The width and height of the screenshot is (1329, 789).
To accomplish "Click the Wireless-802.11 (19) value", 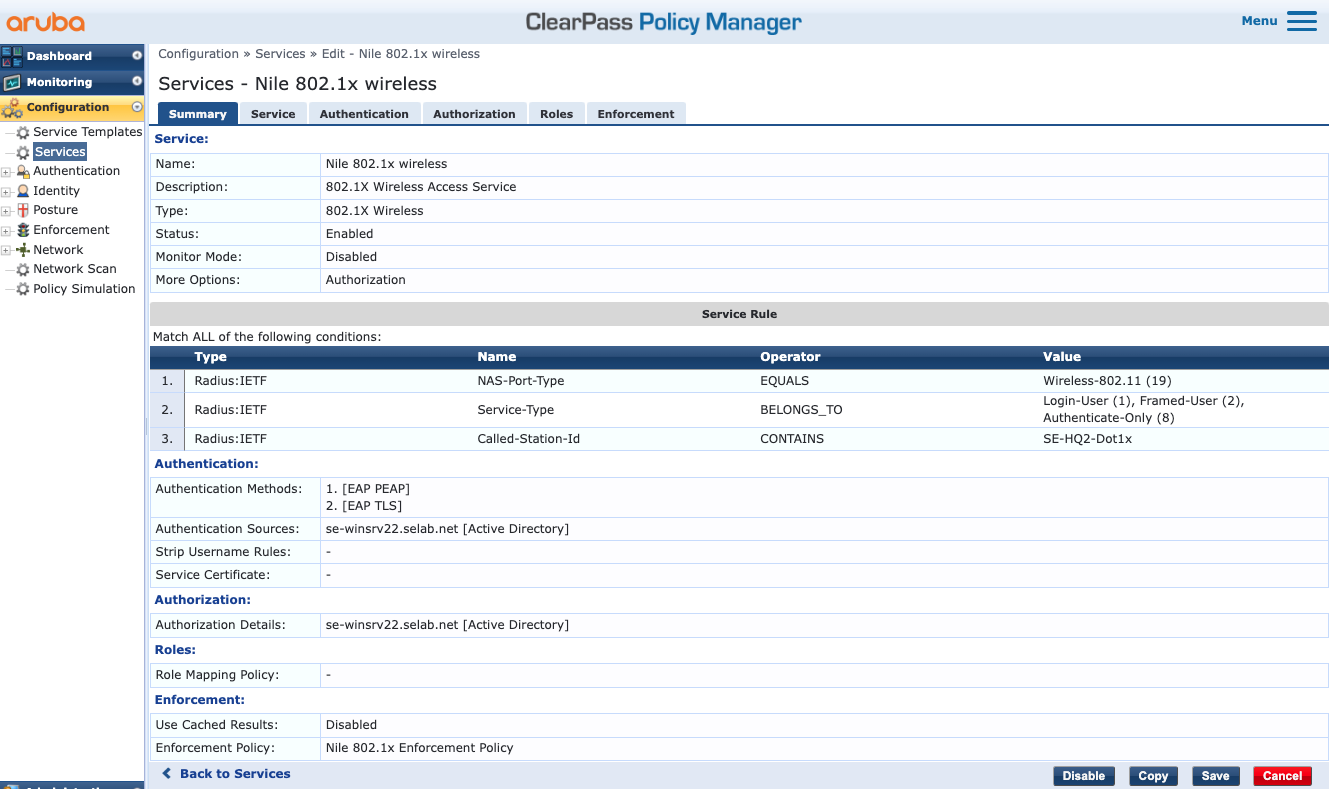I will (1107, 381).
